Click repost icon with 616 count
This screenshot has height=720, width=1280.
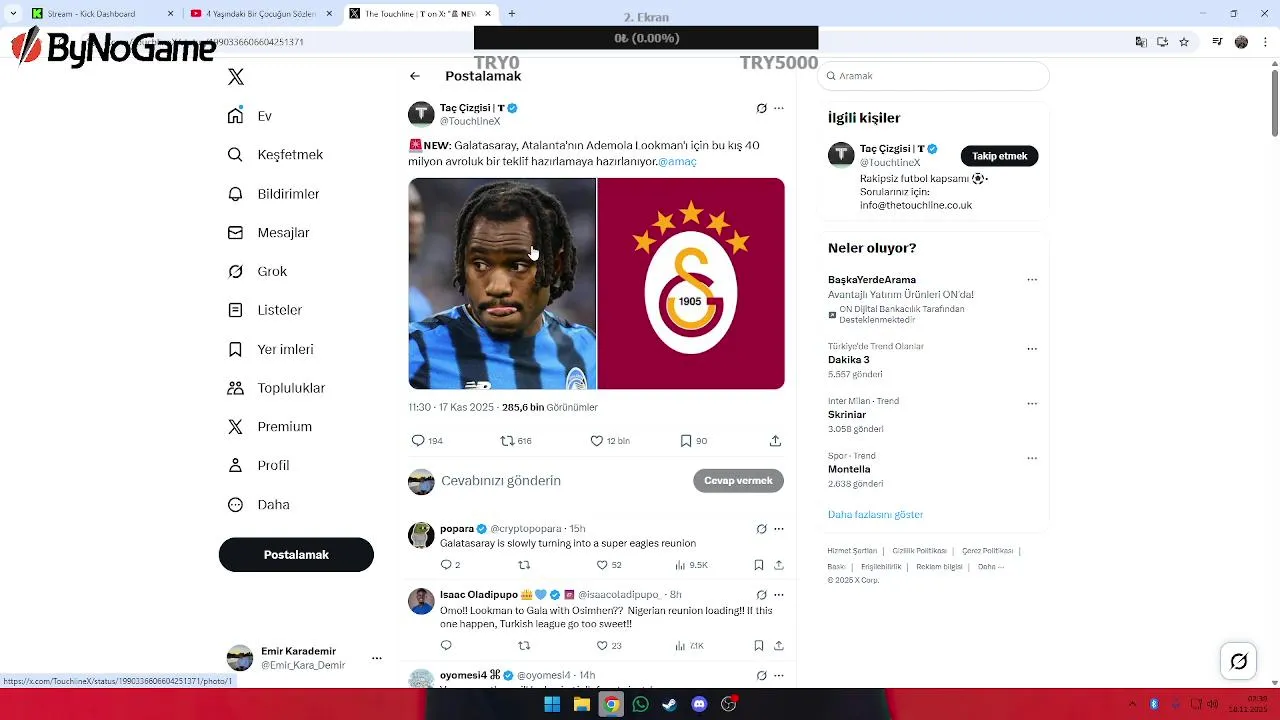click(x=507, y=441)
